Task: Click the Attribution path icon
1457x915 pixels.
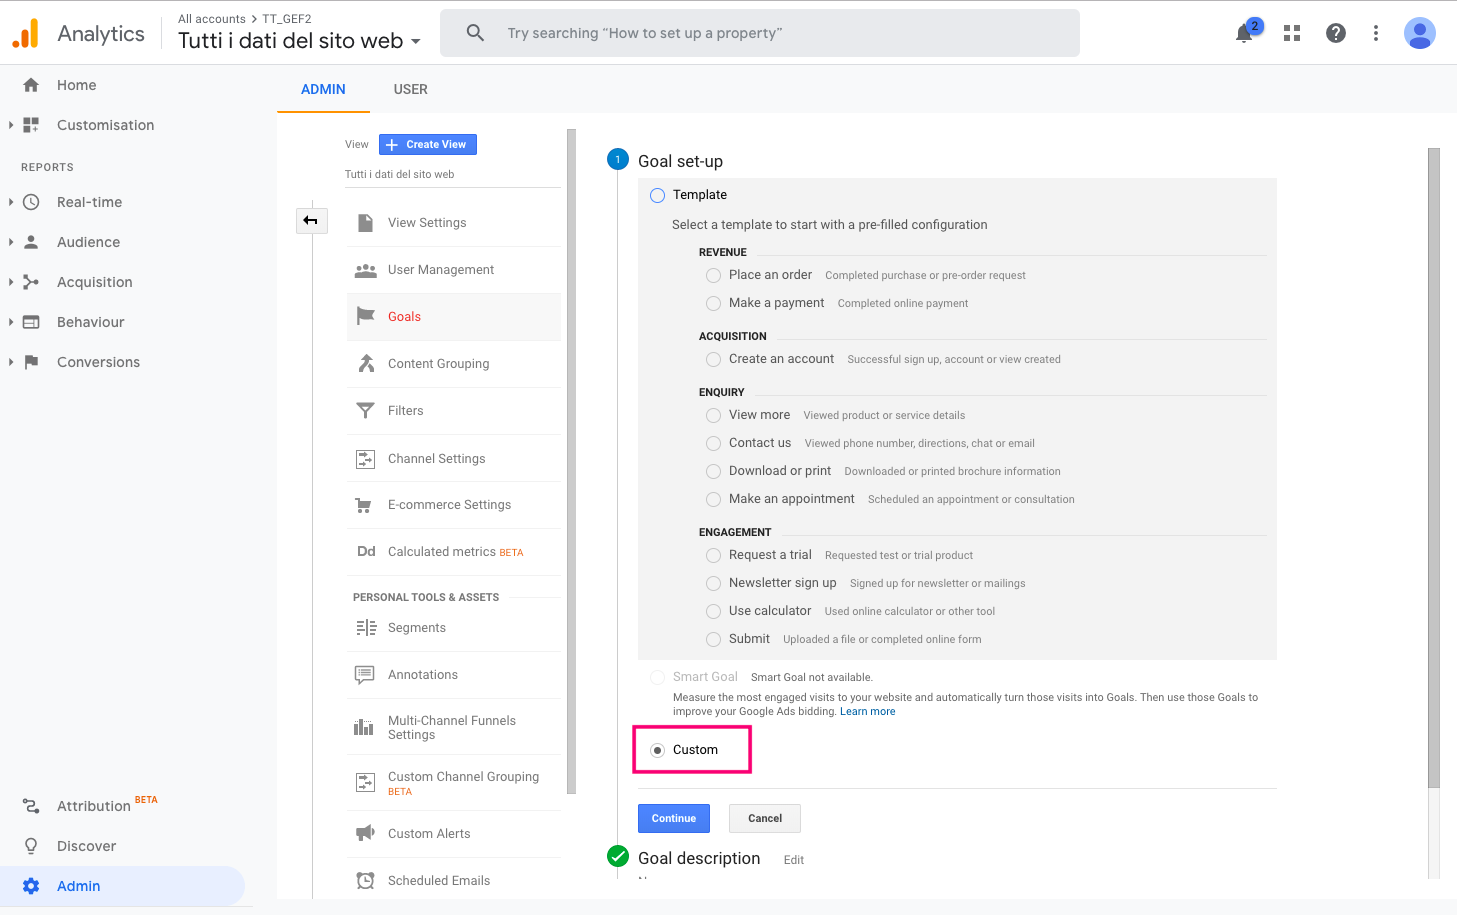Action: click(x=31, y=806)
